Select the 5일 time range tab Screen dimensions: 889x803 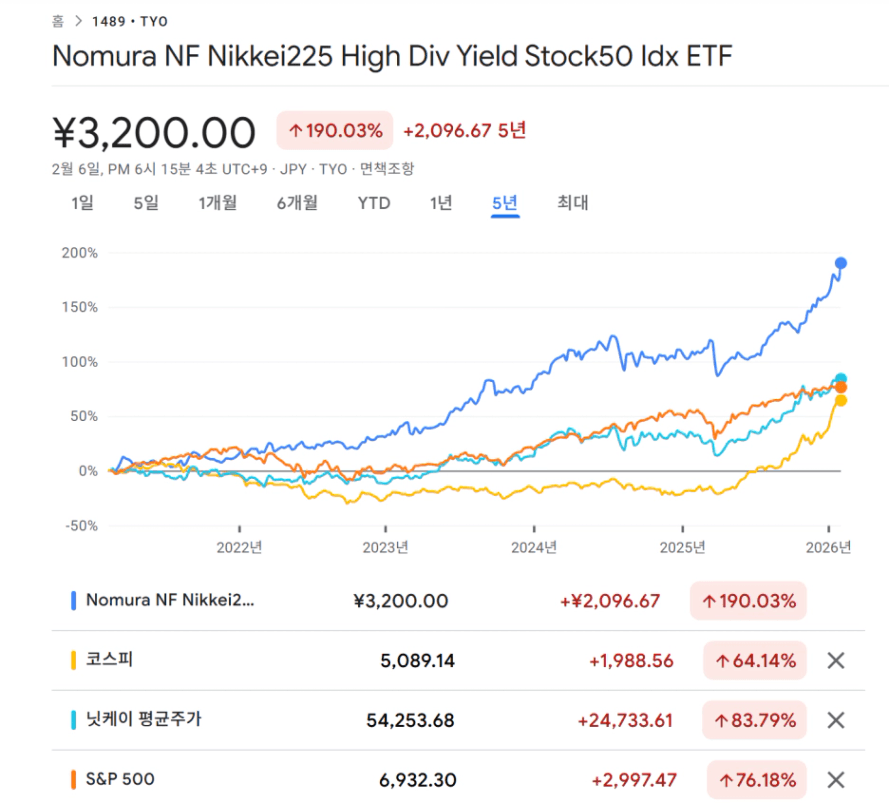146,203
